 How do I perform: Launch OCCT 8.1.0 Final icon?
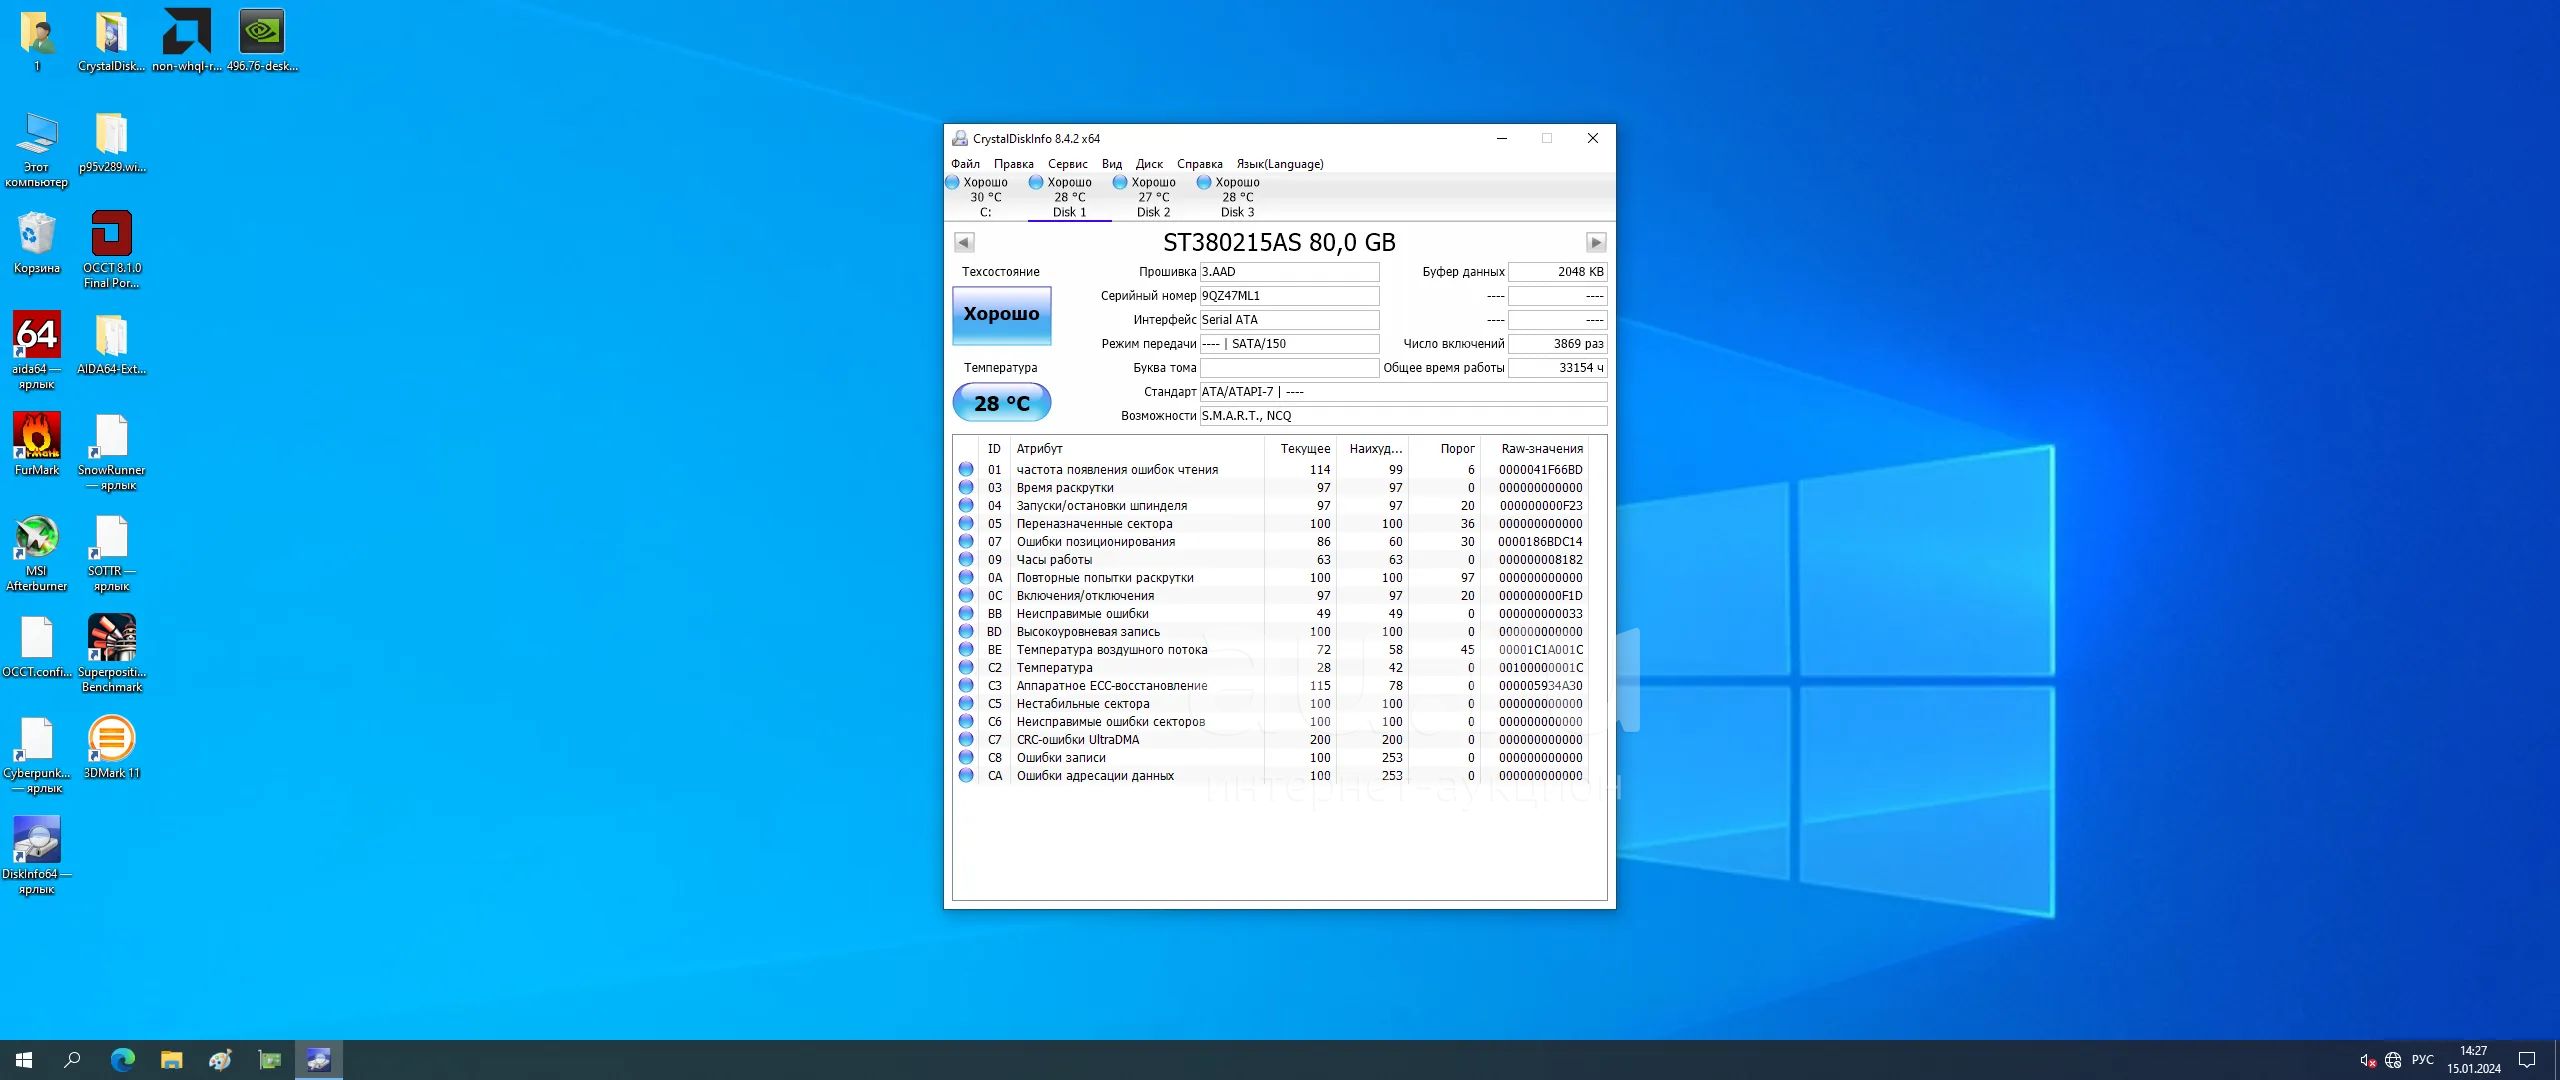112,250
